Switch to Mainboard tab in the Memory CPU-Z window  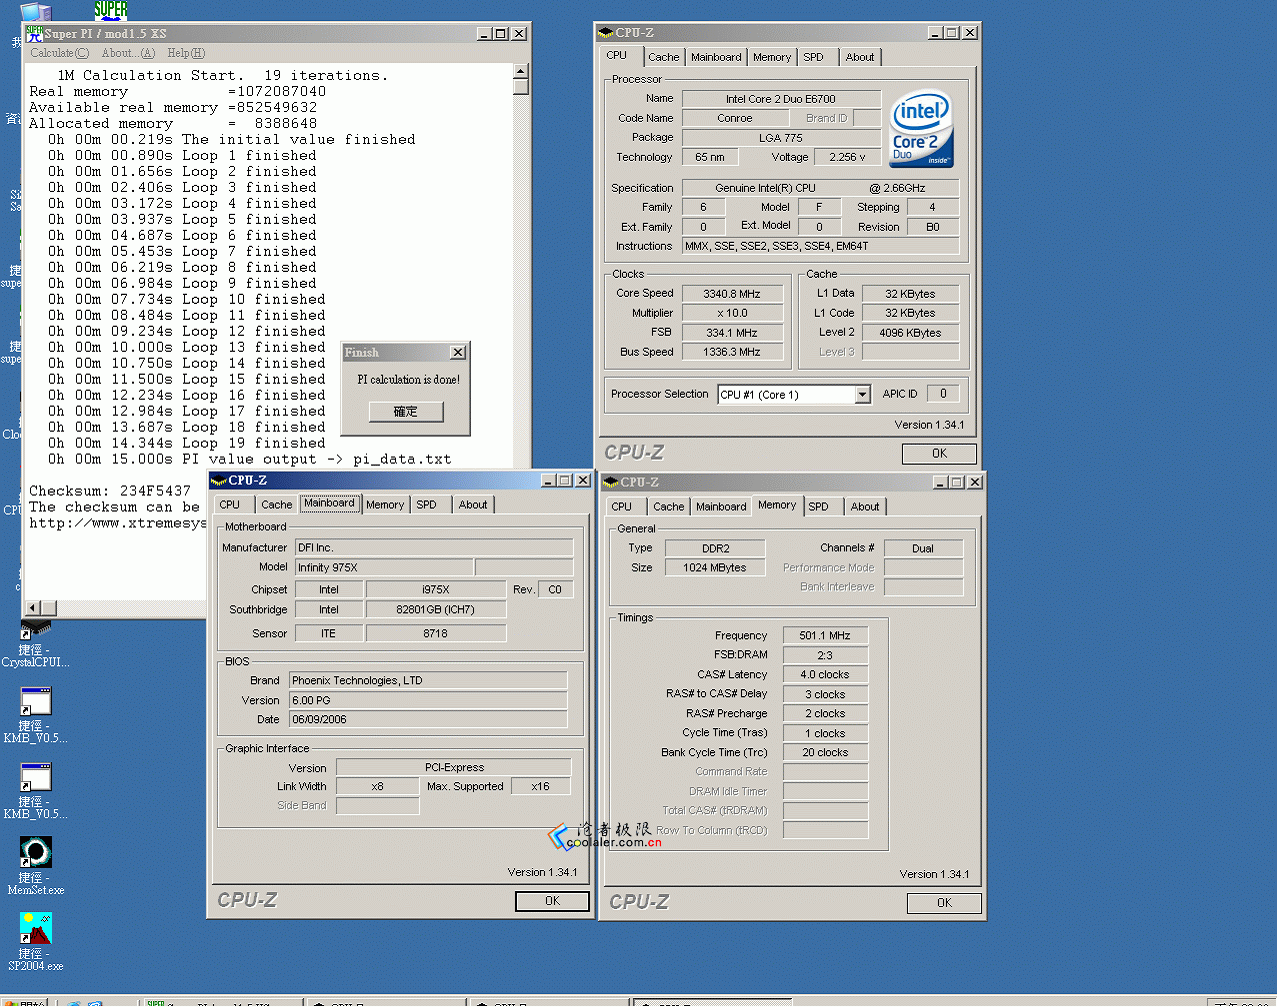721,507
